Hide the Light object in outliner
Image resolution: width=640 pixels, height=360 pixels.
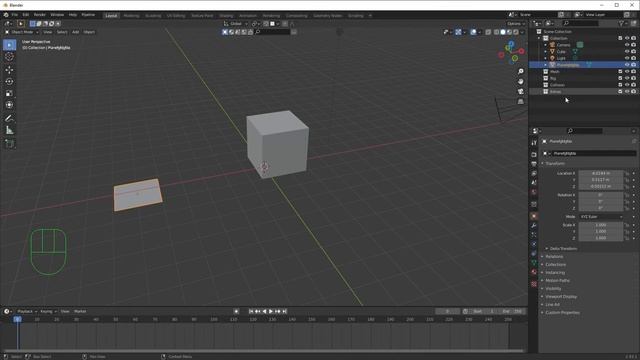(627, 58)
